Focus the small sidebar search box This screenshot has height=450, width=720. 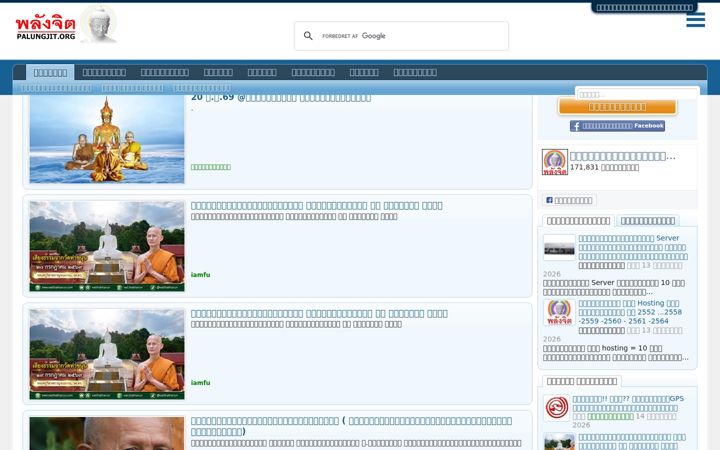coord(637,94)
